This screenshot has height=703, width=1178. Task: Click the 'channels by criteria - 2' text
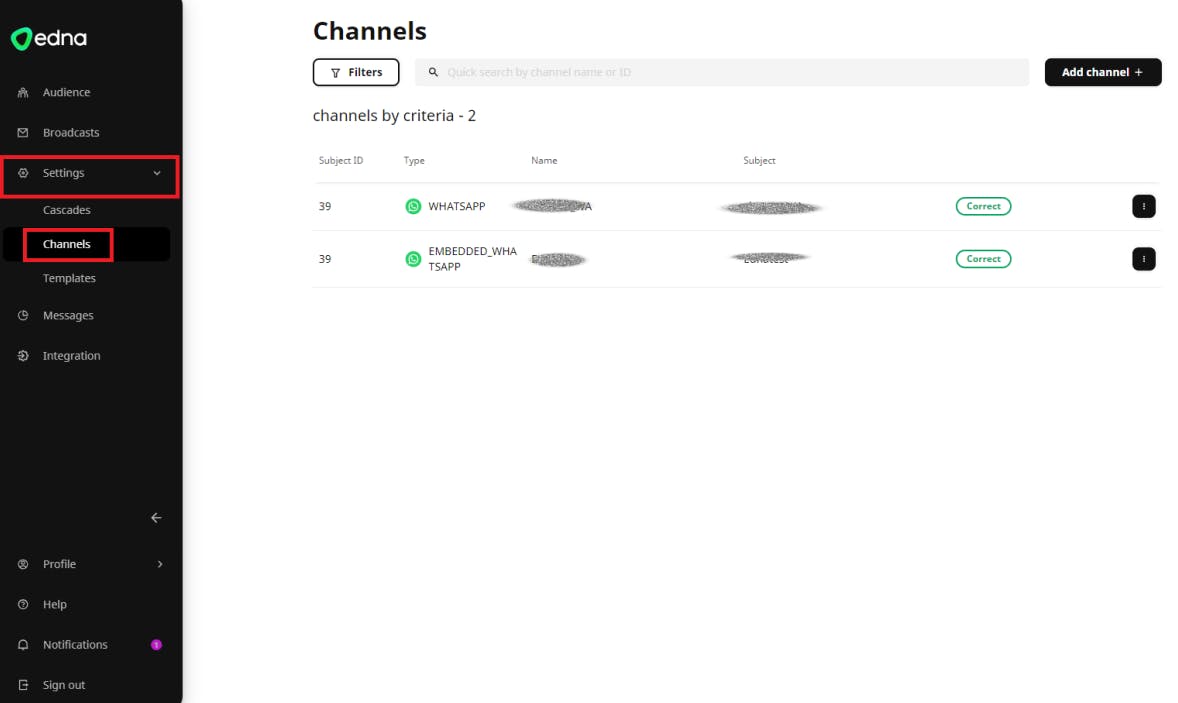(394, 116)
